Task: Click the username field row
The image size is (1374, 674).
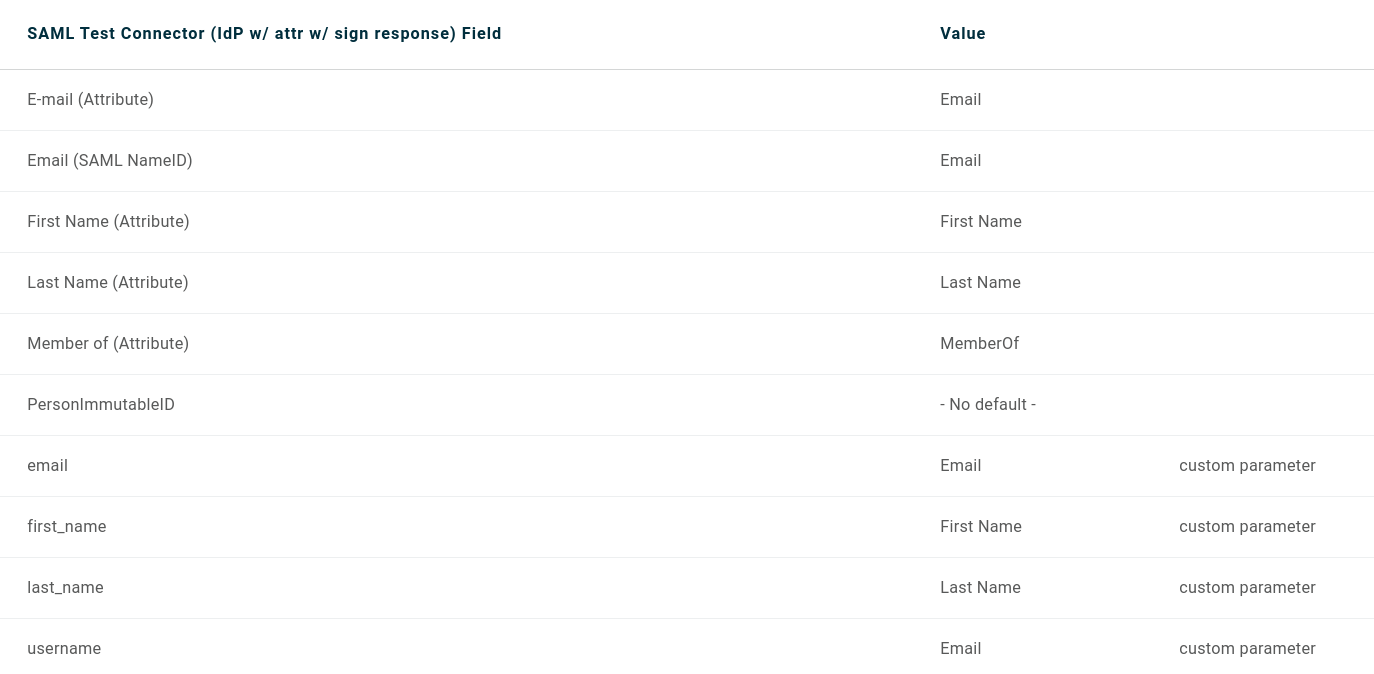Action: (x=64, y=649)
